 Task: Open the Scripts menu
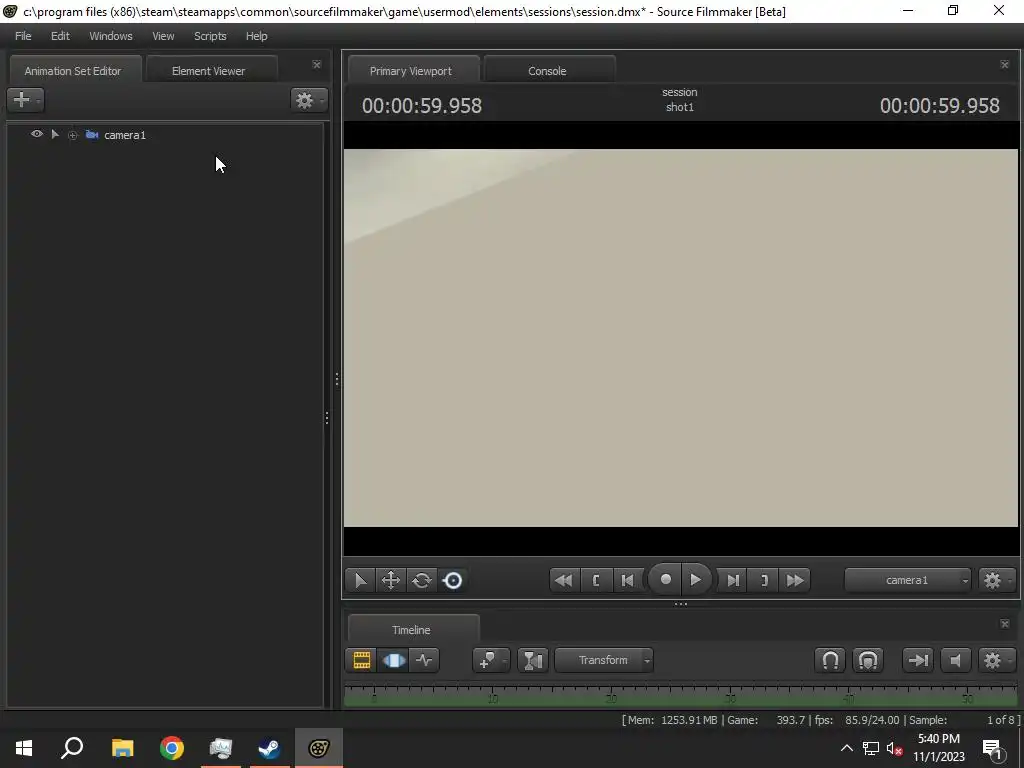point(210,36)
